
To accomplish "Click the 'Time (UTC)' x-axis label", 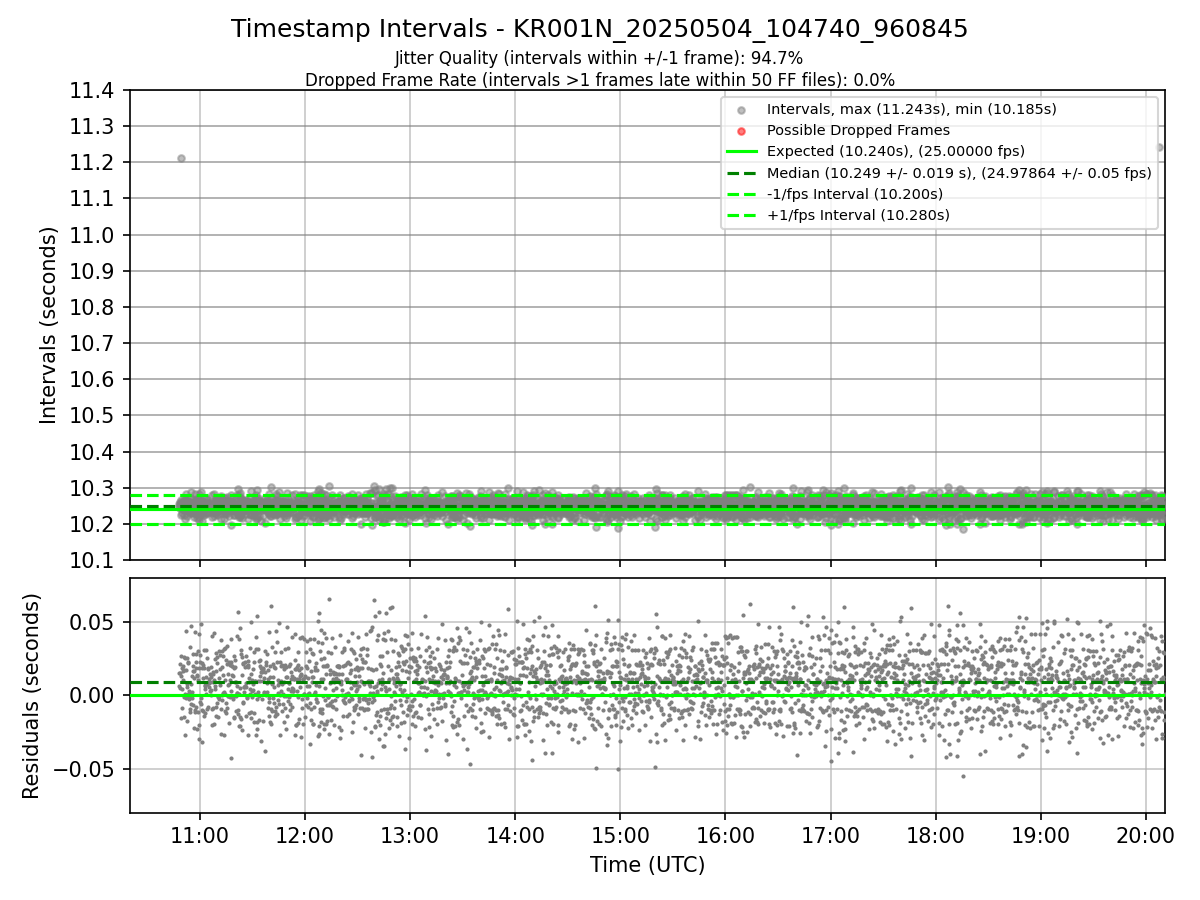I will (x=647, y=865).
